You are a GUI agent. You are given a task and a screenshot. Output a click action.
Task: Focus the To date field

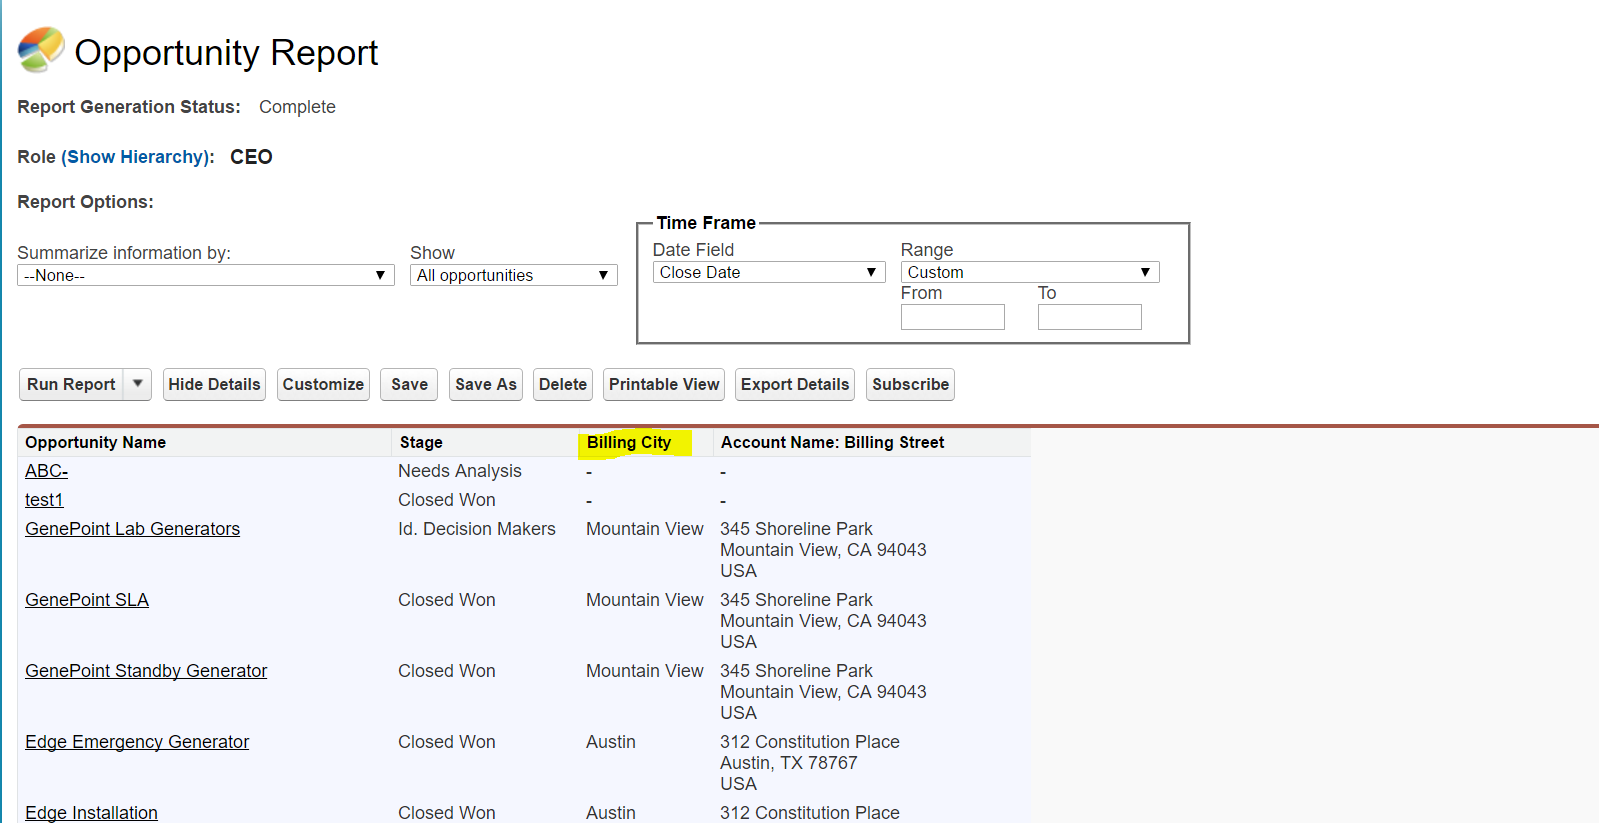pyautogui.click(x=1090, y=317)
